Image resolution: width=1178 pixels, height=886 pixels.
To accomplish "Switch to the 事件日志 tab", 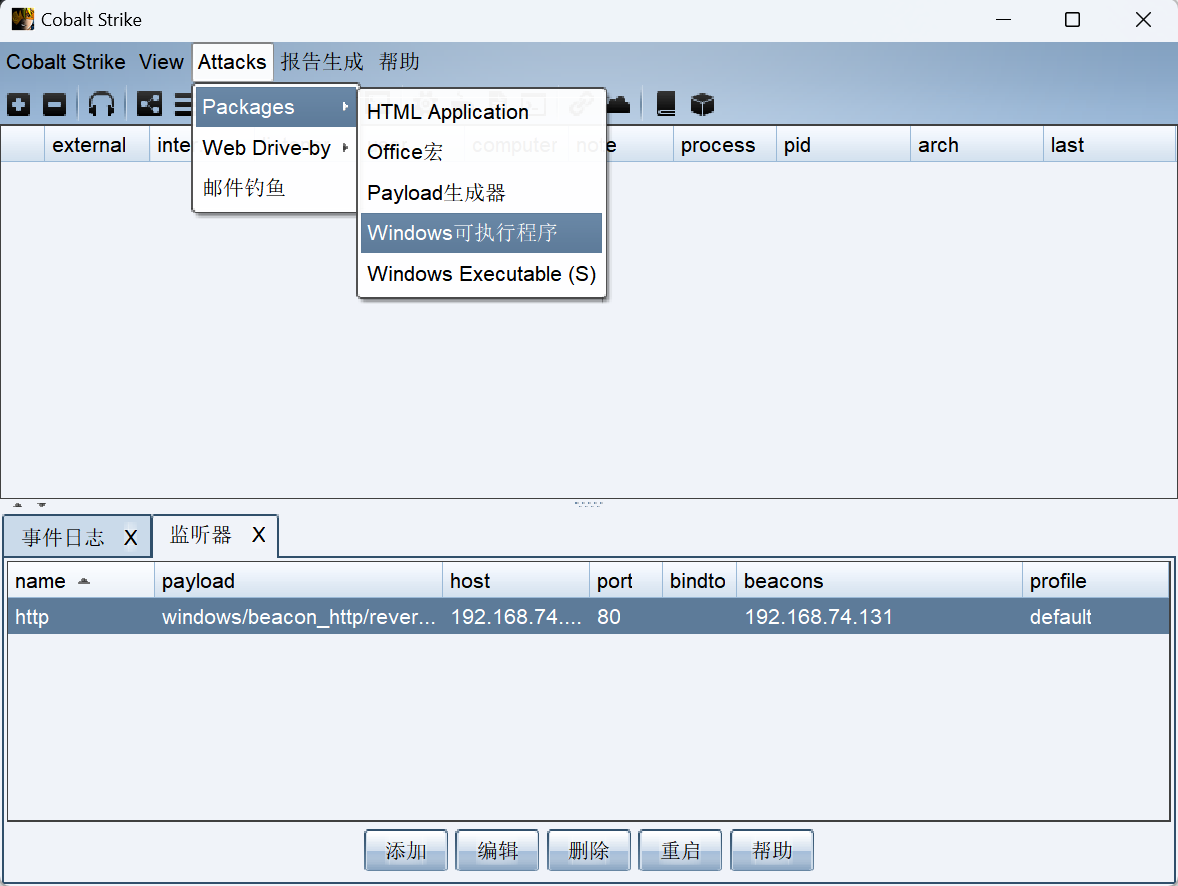I will point(64,538).
